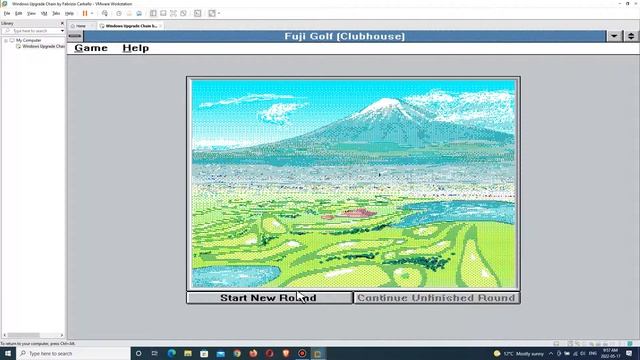640x360 pixels.
Task: Open File Explorer from taskbar
Action: pos(188,353)
